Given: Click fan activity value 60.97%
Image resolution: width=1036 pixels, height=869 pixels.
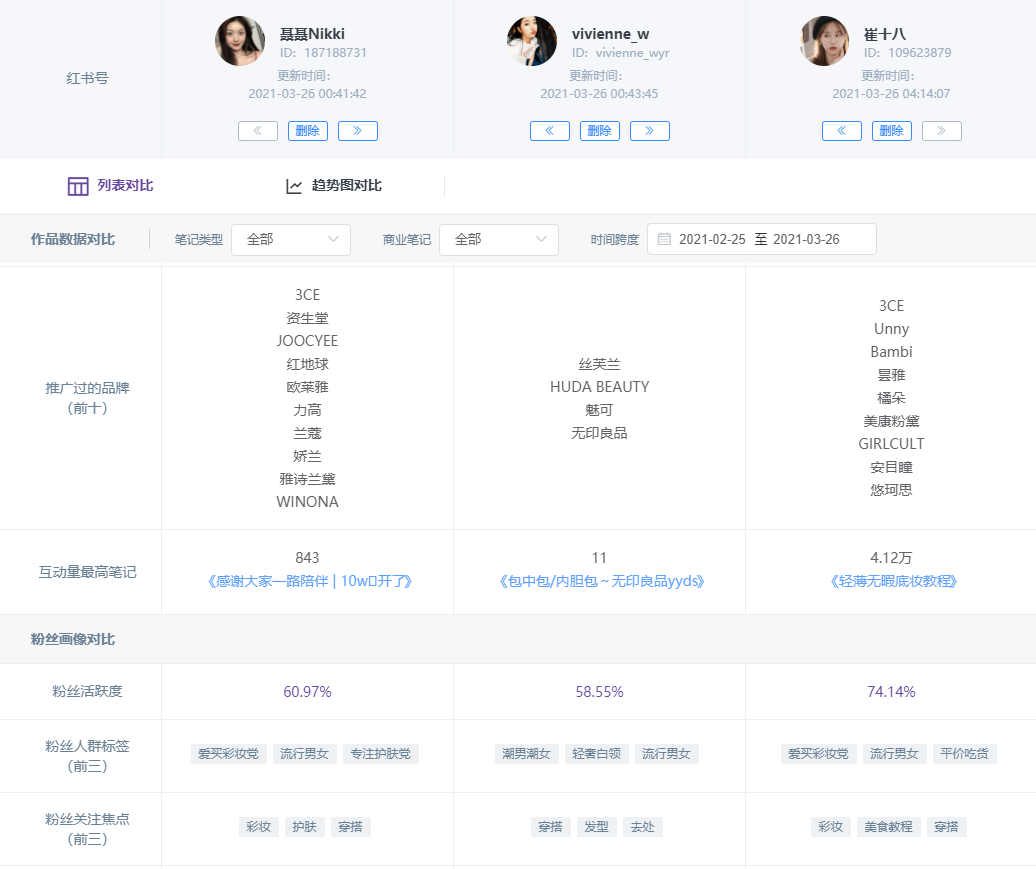Looking at the screenshot, I should coord(307,692).
